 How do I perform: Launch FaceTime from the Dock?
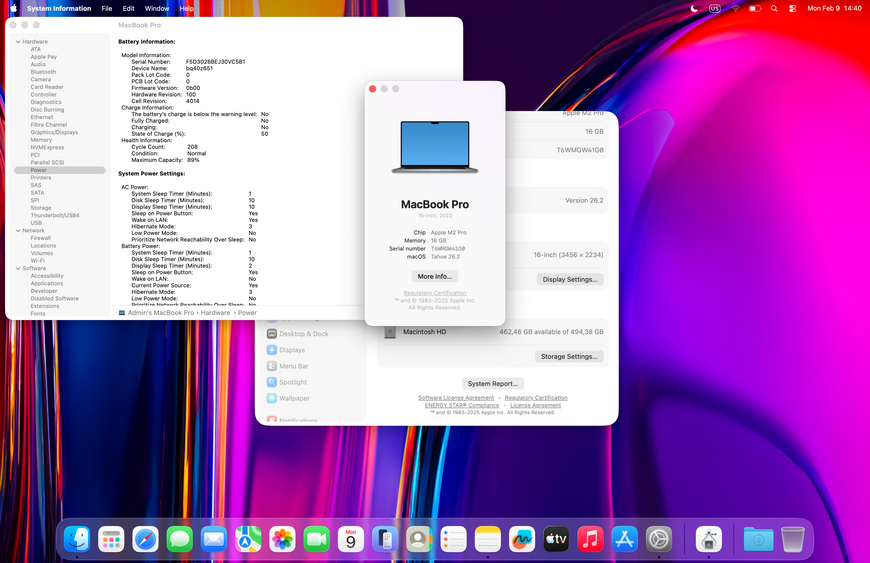point(316,539)
